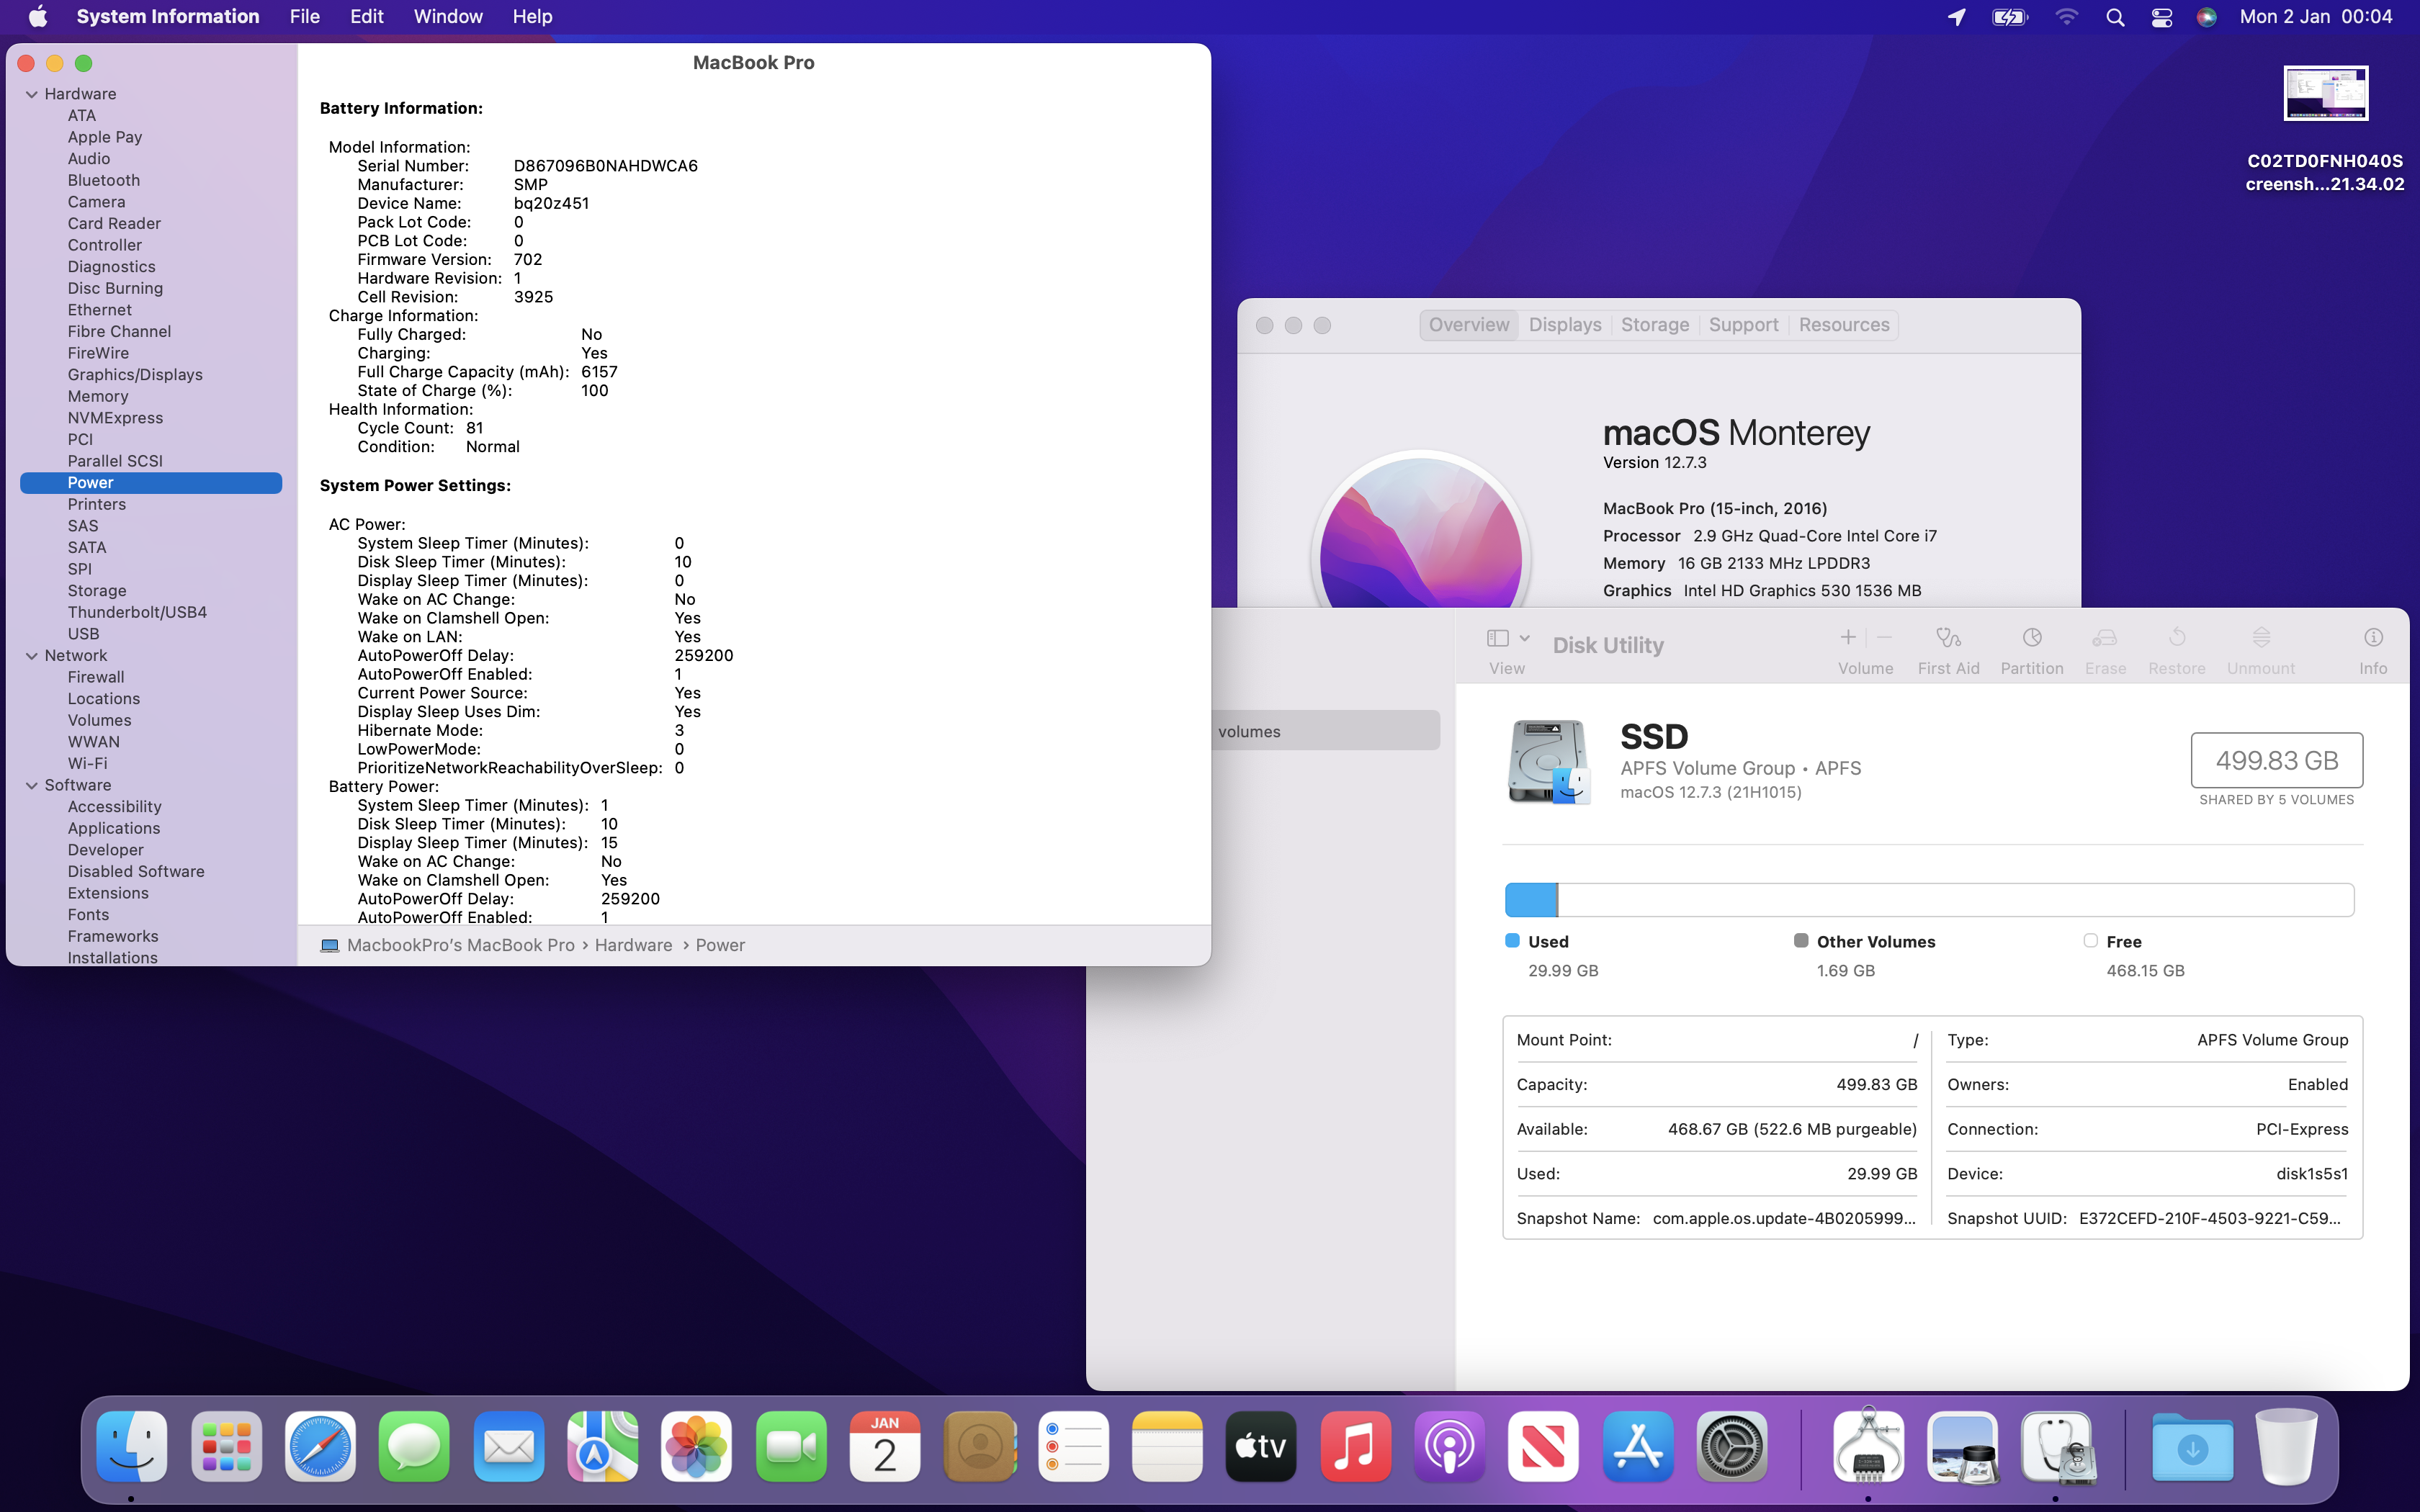Click the add Volume plus icon
Image resolution: width=2420 pixels, height=1512 pixels.
pyautogui.click(x=1848, y=637)
